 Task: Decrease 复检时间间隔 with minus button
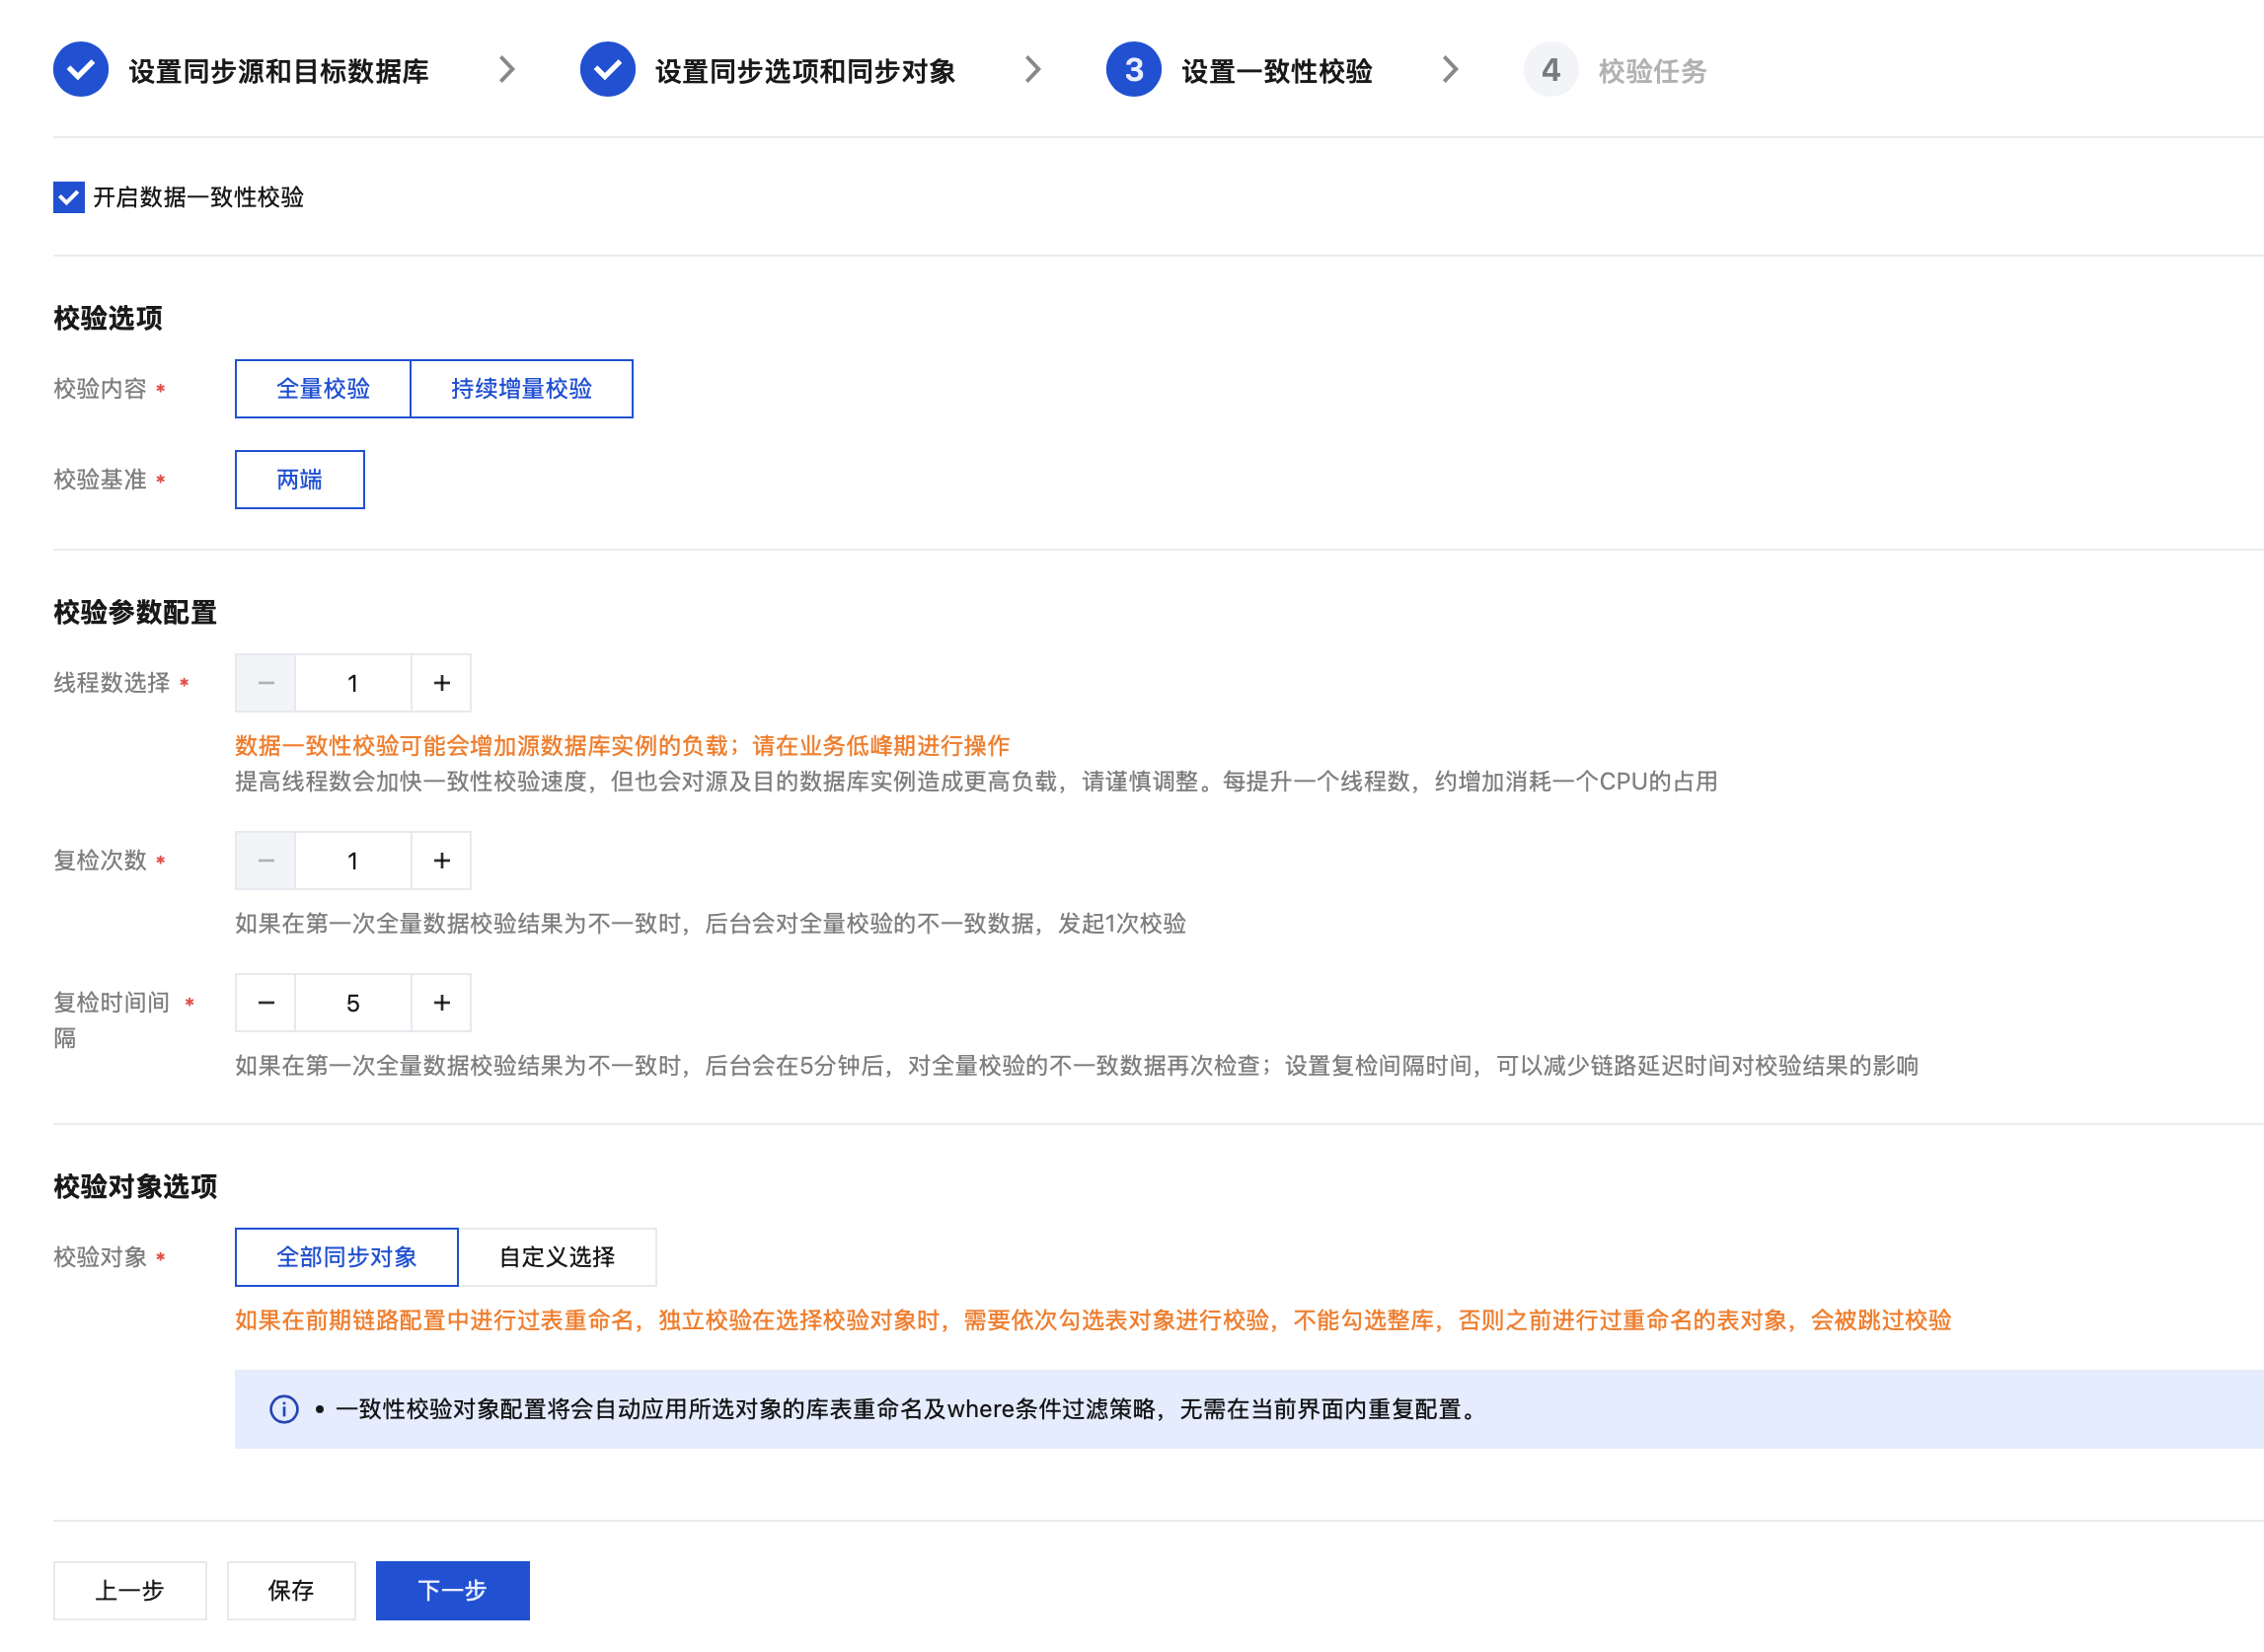click(x=266, y=1003)
